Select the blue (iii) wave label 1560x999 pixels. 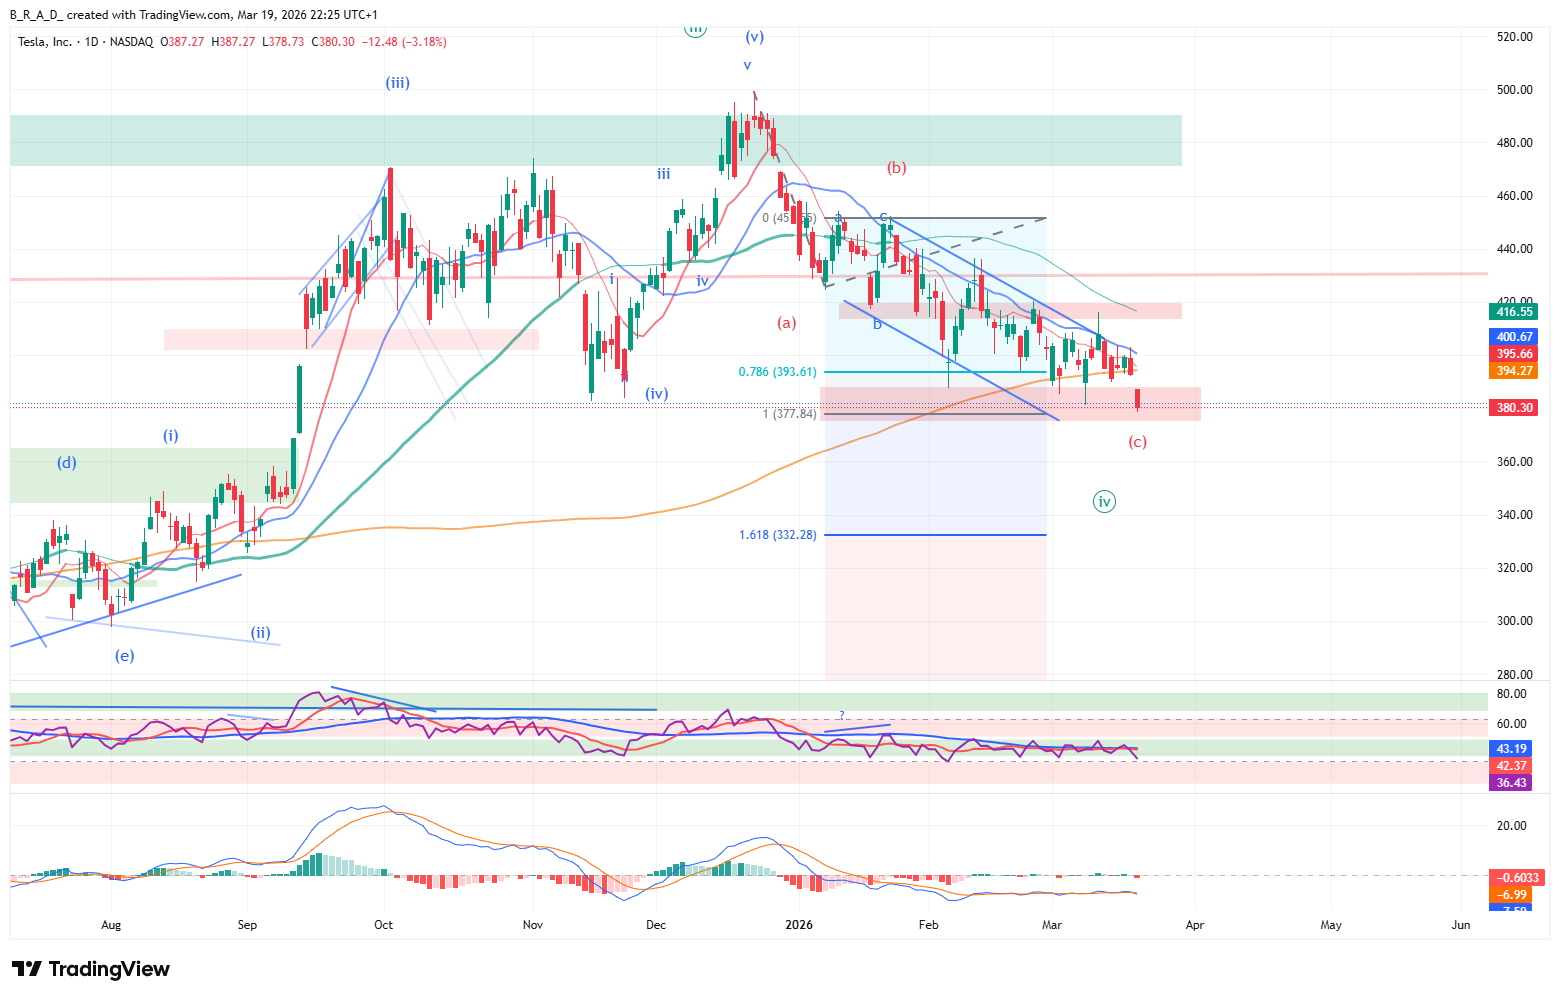tap(398, 83)
